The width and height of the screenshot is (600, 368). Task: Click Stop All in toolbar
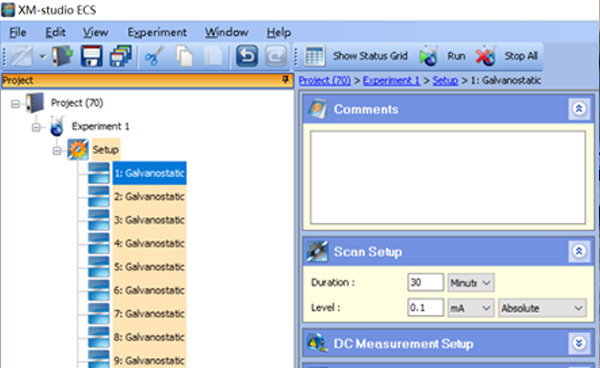pos(507,56)
